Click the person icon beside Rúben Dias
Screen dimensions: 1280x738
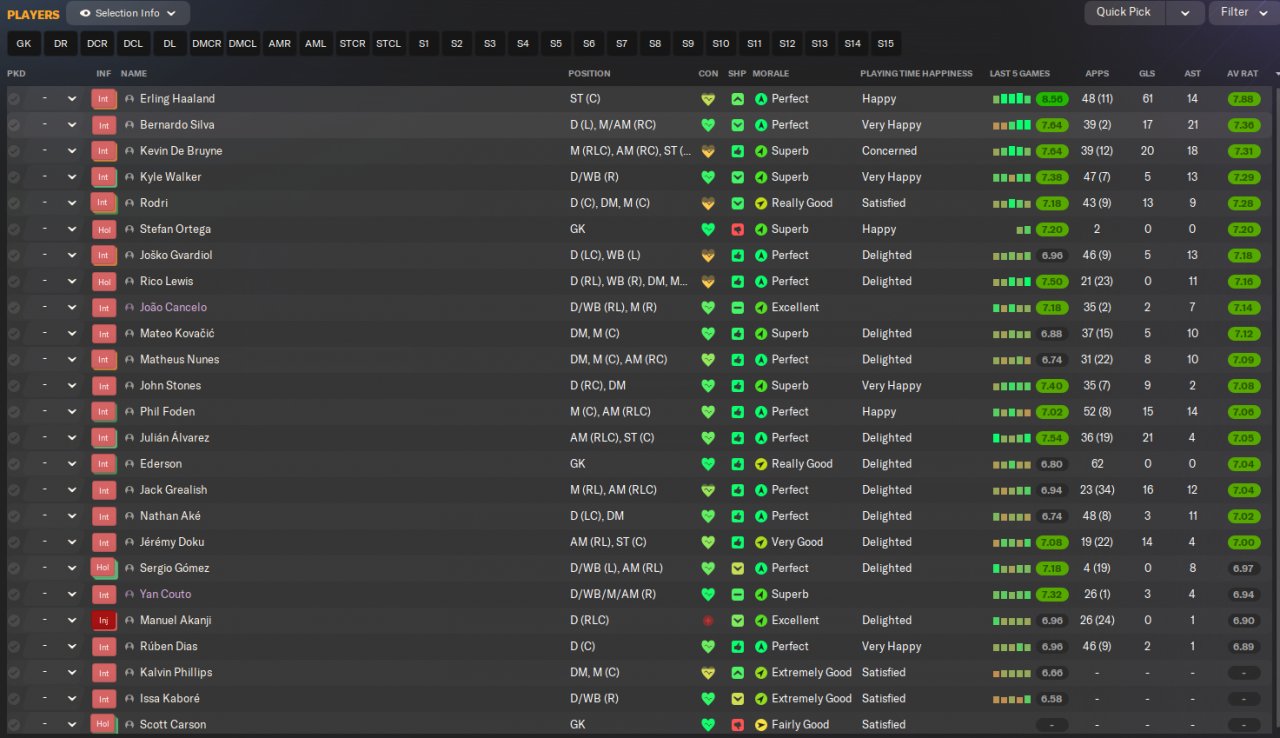coord(130,647)
